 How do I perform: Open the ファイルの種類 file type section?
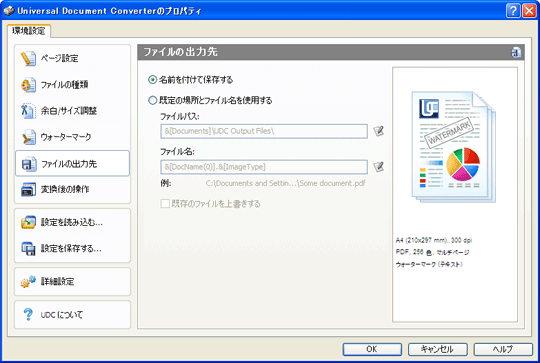(72, 85)
